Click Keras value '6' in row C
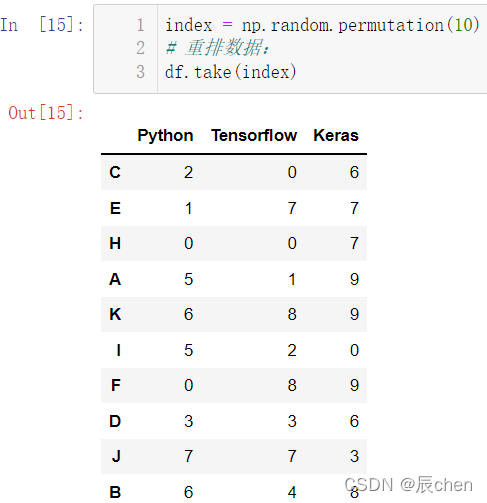This screenshot has width=487, height=503. click(x=354, y=172)
